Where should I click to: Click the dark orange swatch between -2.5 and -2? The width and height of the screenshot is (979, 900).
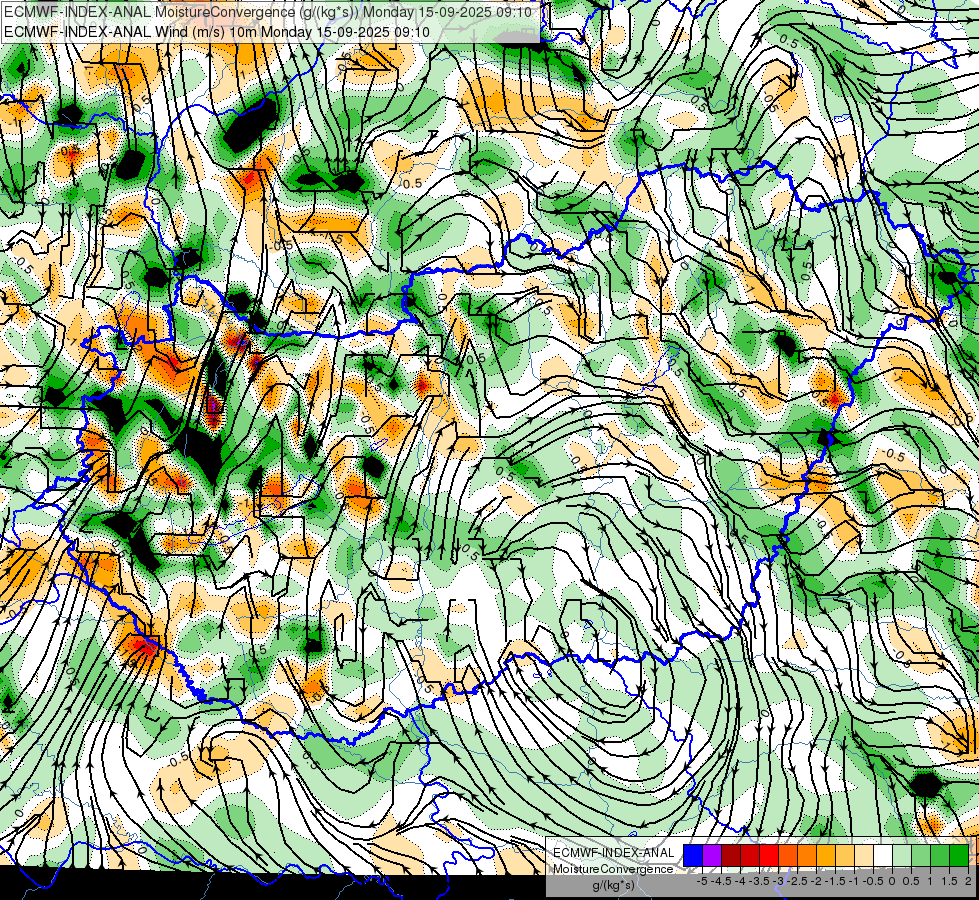[x=807, y=856]
